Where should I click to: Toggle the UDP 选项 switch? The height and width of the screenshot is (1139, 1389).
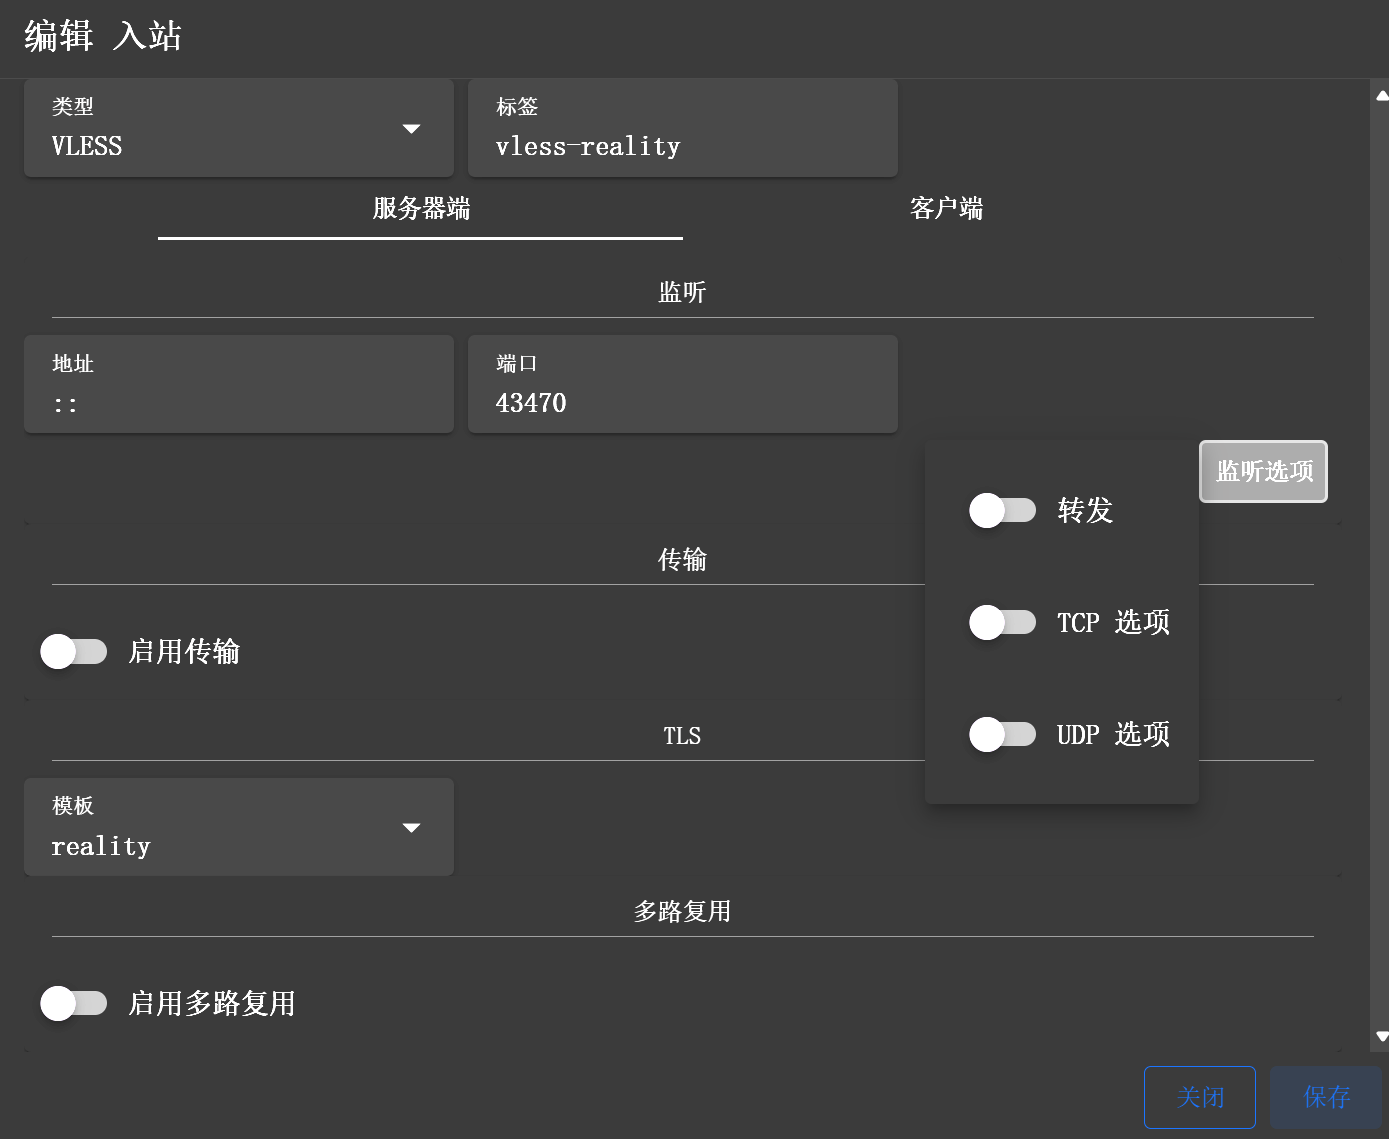(x=1002, y=735)
